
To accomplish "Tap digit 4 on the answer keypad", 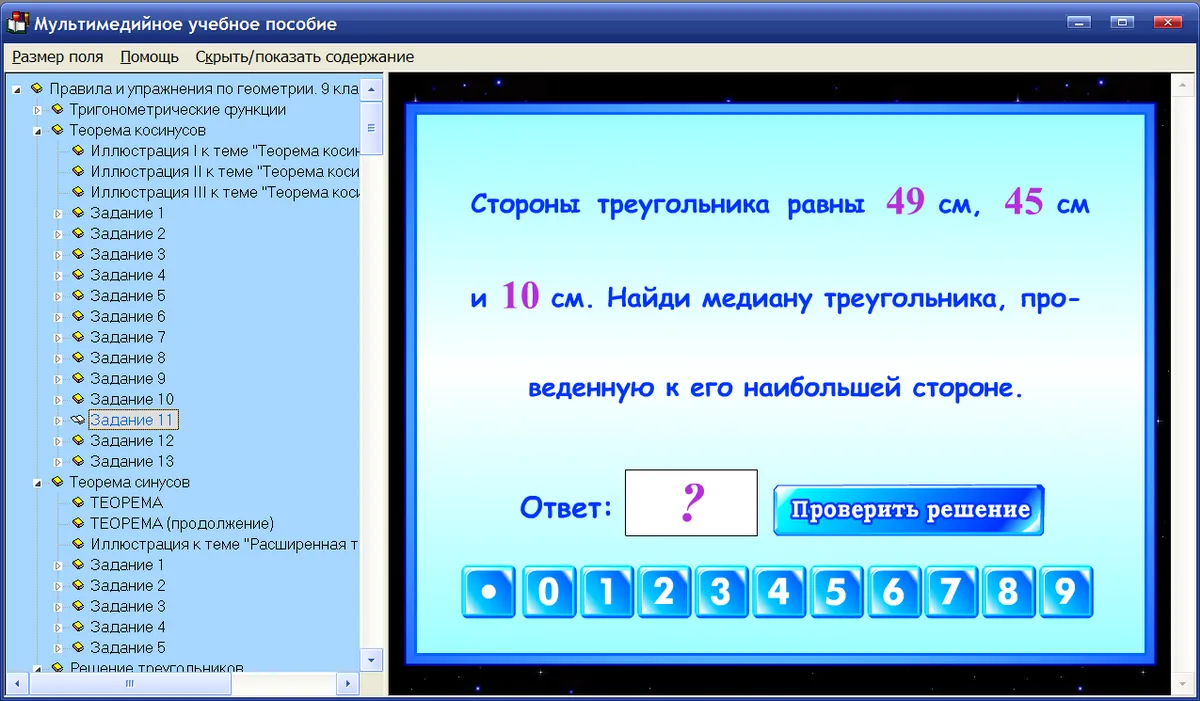I will click(x=778, y=592).
